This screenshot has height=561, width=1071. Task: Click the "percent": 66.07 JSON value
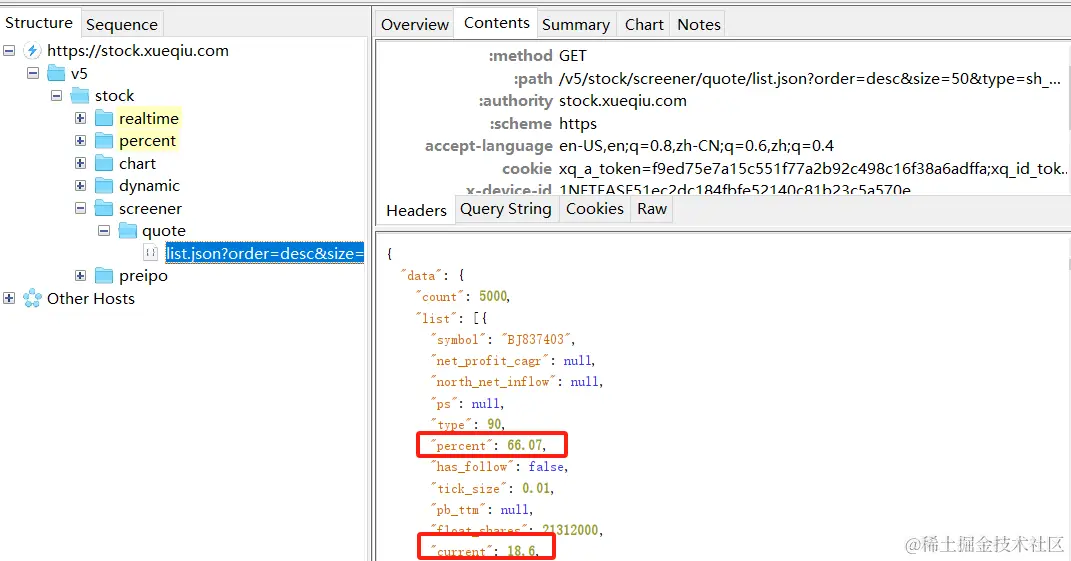(x=526, y=446)
